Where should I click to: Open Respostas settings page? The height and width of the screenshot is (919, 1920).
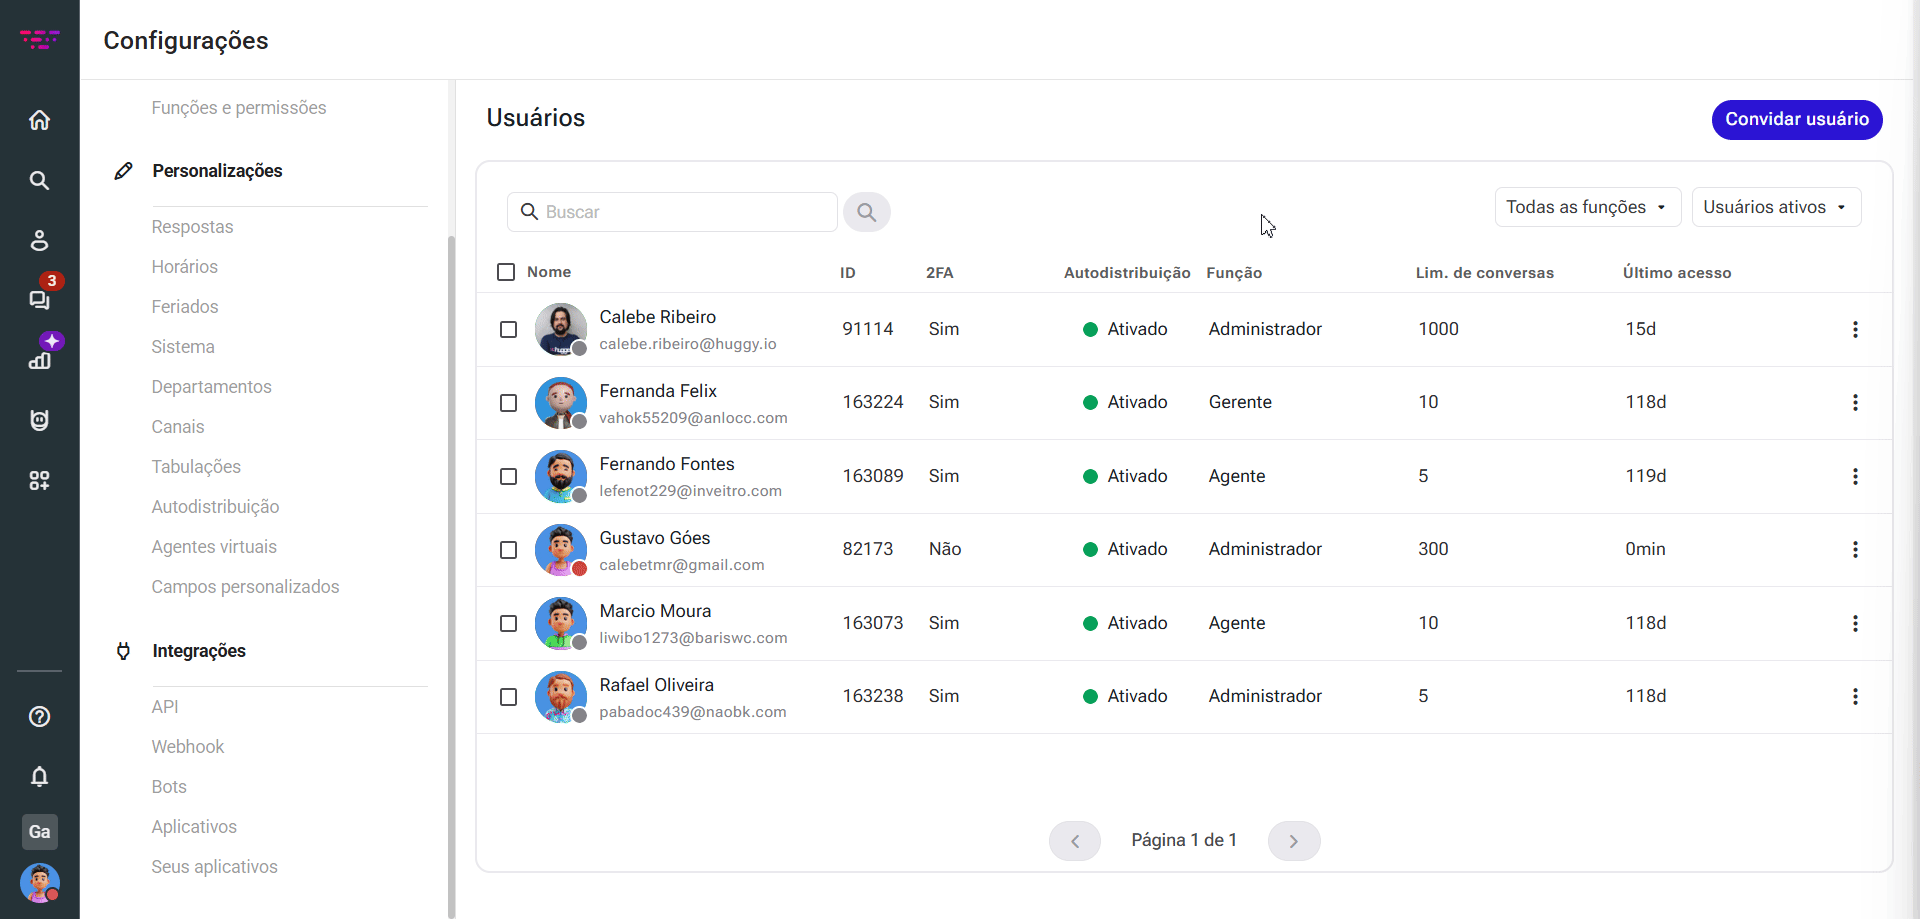pos(192,227)
